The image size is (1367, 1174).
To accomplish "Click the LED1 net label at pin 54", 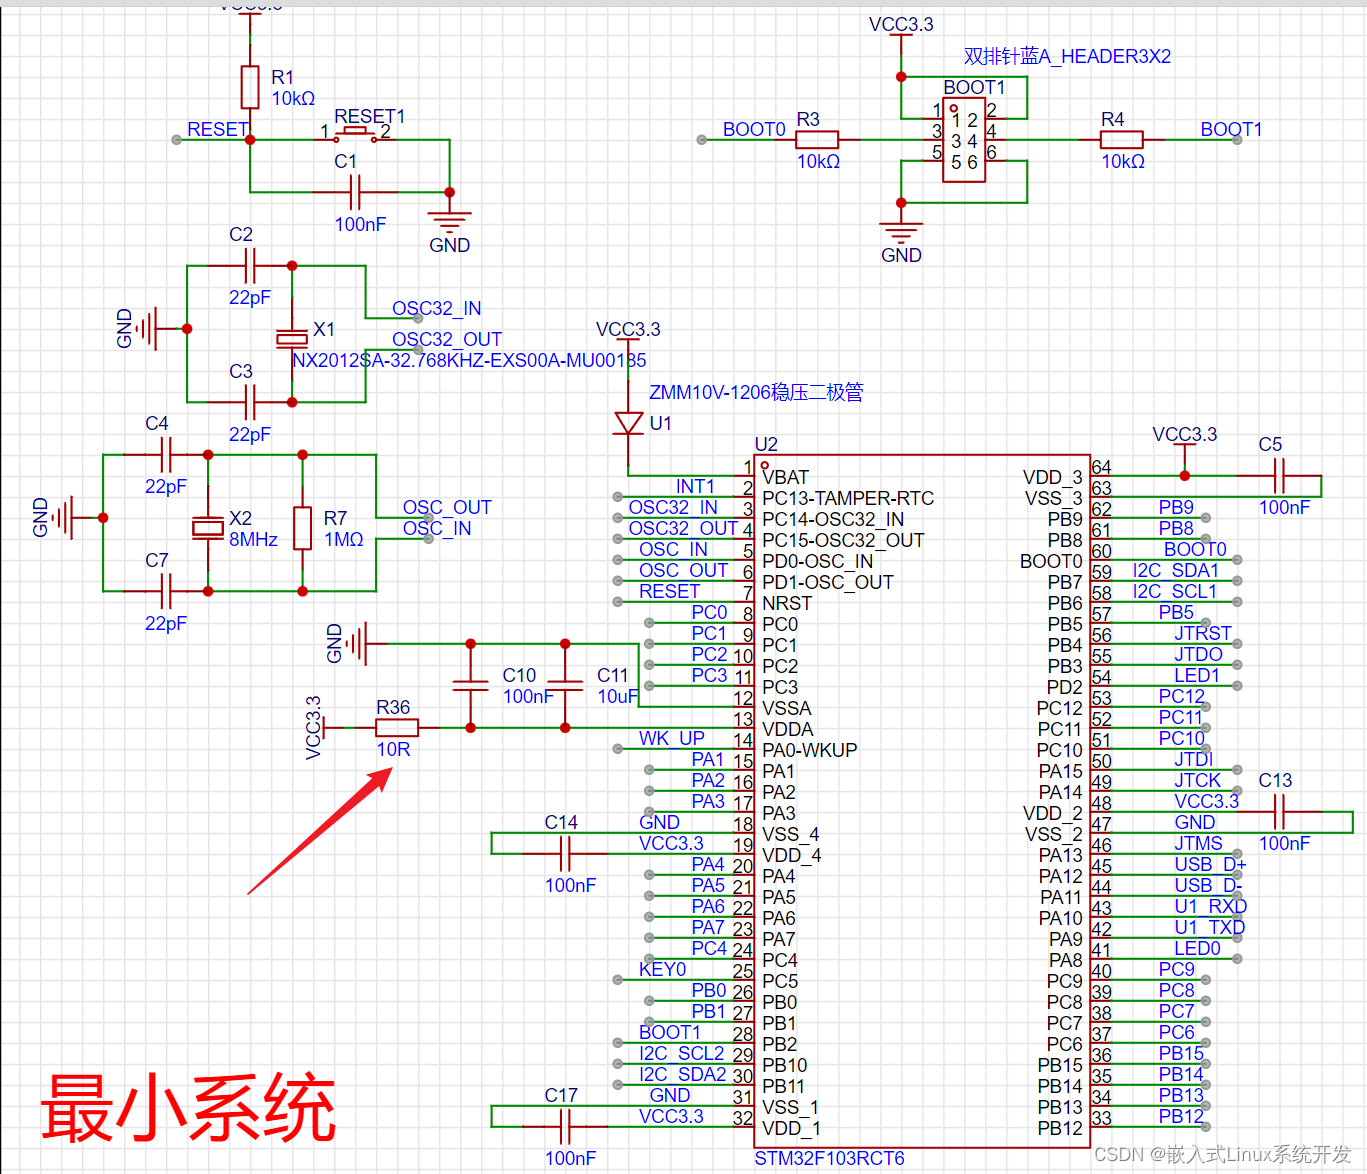I will [1197, 675].
